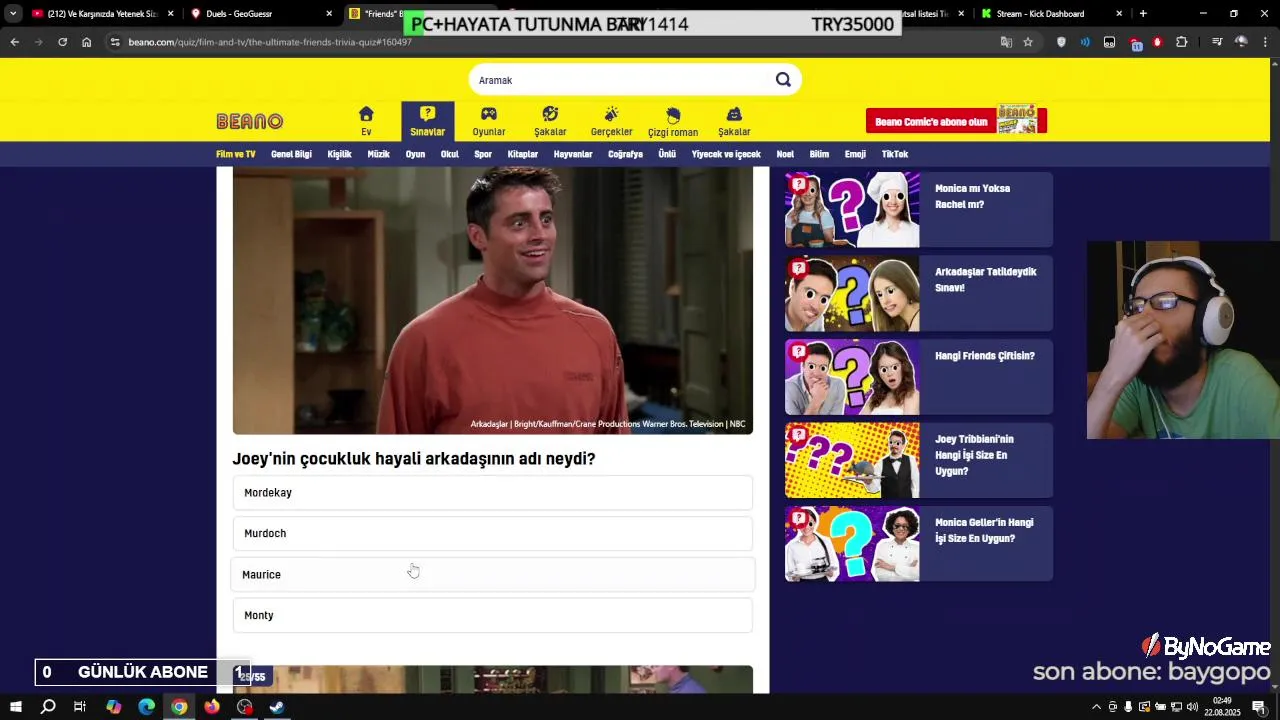Open the Genel Bilgi category
This screenshot has height=720, width=1280.
coord(291,155)
